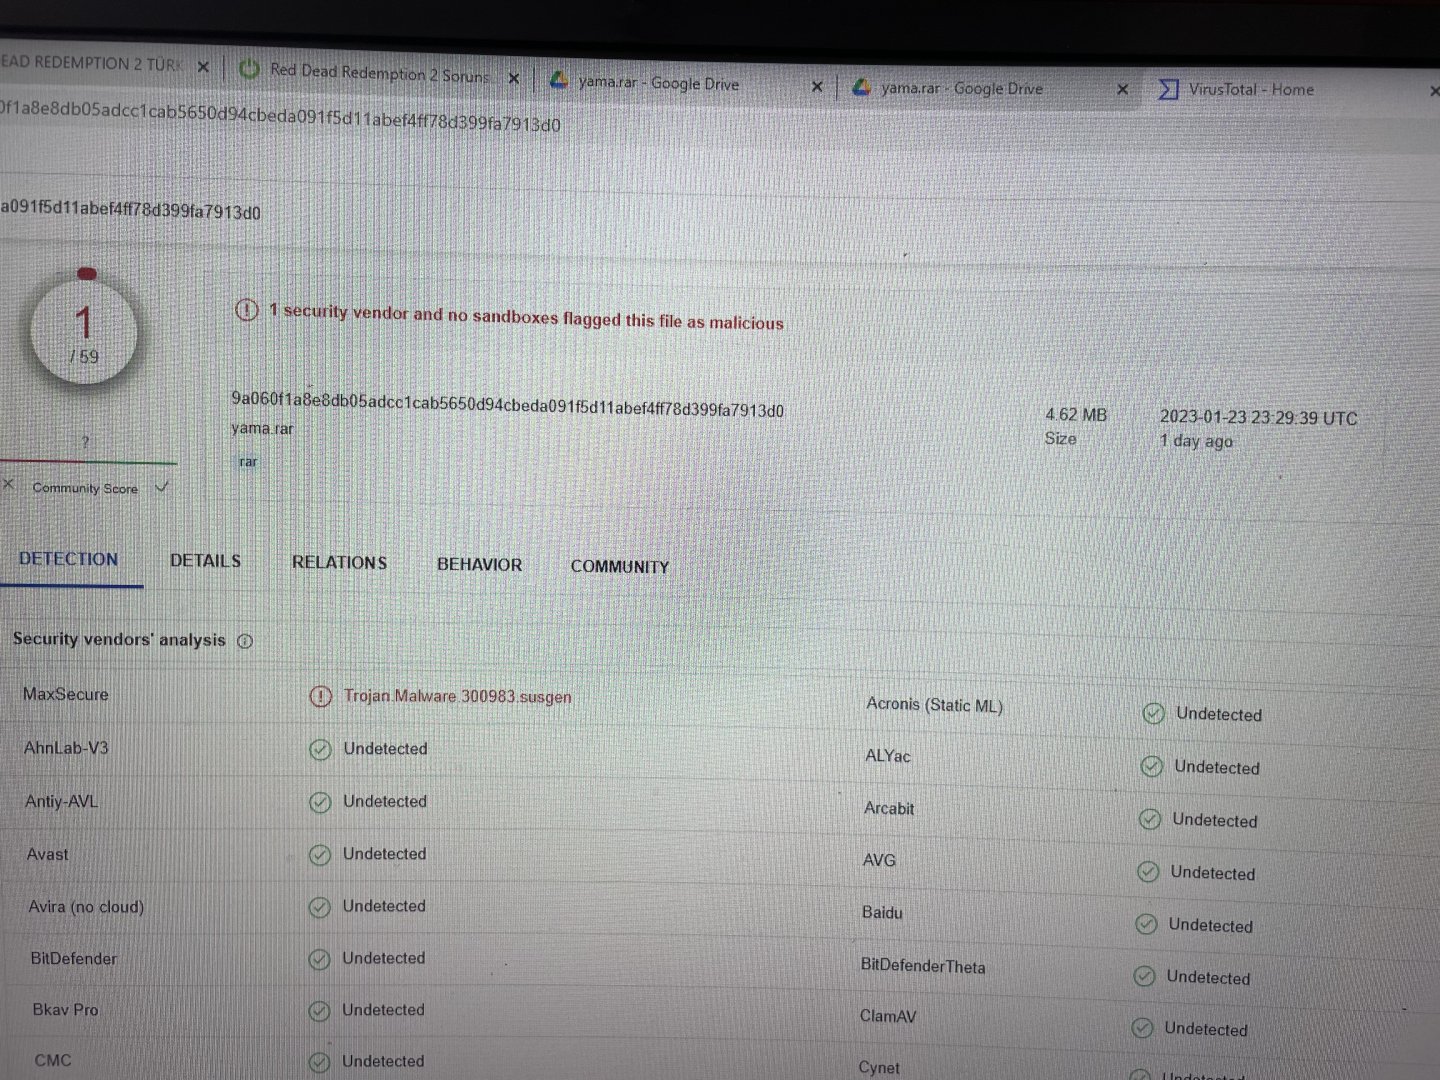Click the BitDefender vendor name

tap(73, 958)
